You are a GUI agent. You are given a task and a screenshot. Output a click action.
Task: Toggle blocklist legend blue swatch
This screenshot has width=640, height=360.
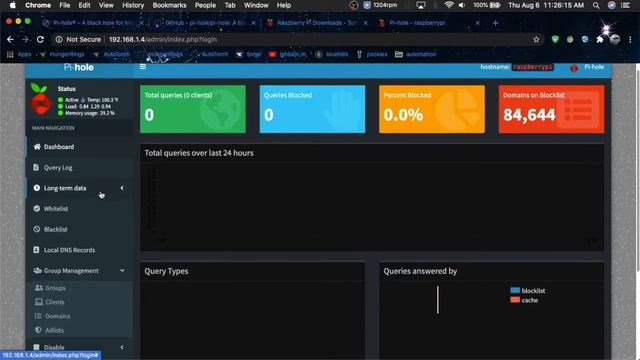tap(515, 290)
